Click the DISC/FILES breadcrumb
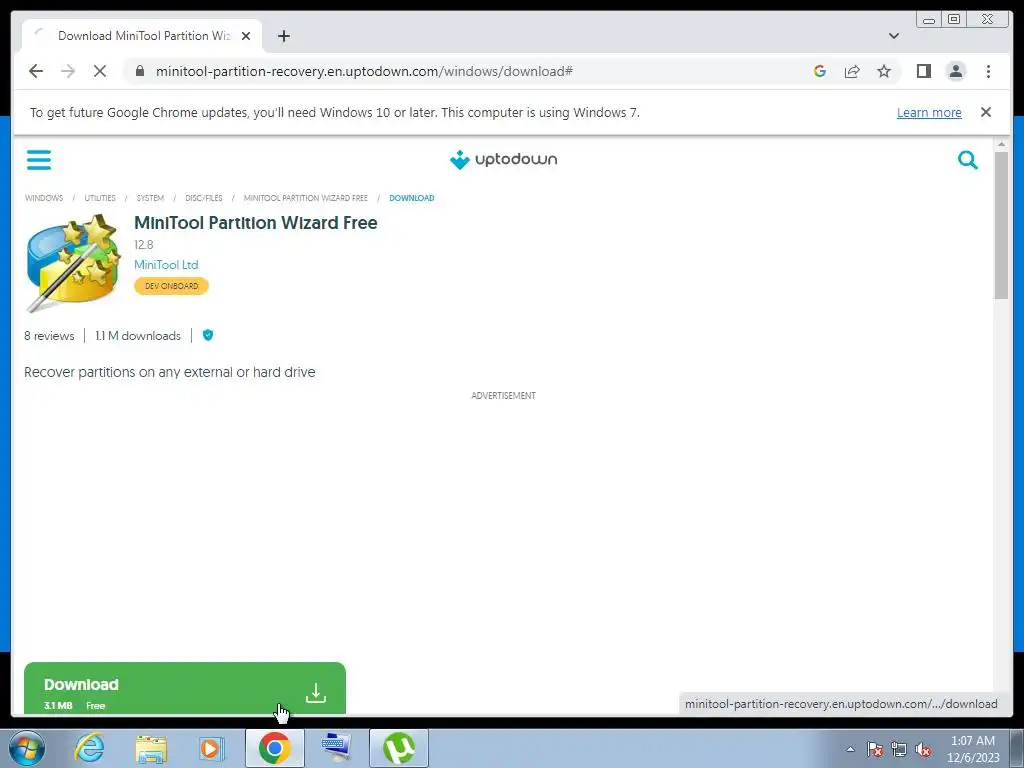This screenshot has height=768, width=1024. click(204, 198)
